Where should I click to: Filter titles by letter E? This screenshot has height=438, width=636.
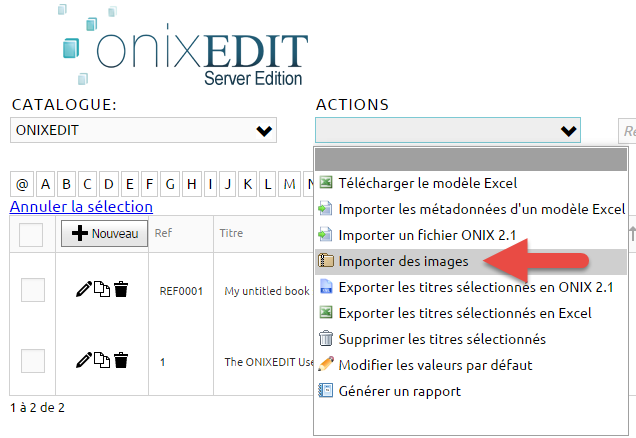click(130, 185)
